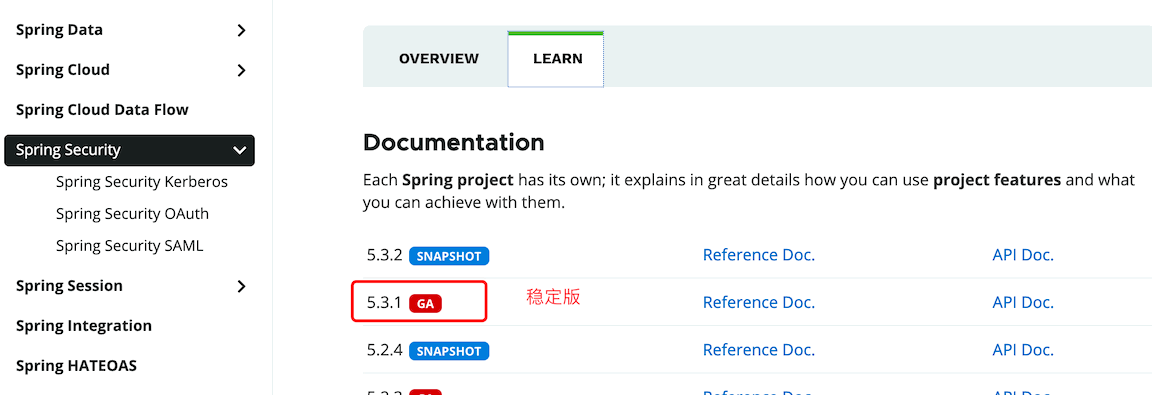Open API Doc. for 5.3.1 GA
The image size is (1152, 395).
click(1023, 302)
